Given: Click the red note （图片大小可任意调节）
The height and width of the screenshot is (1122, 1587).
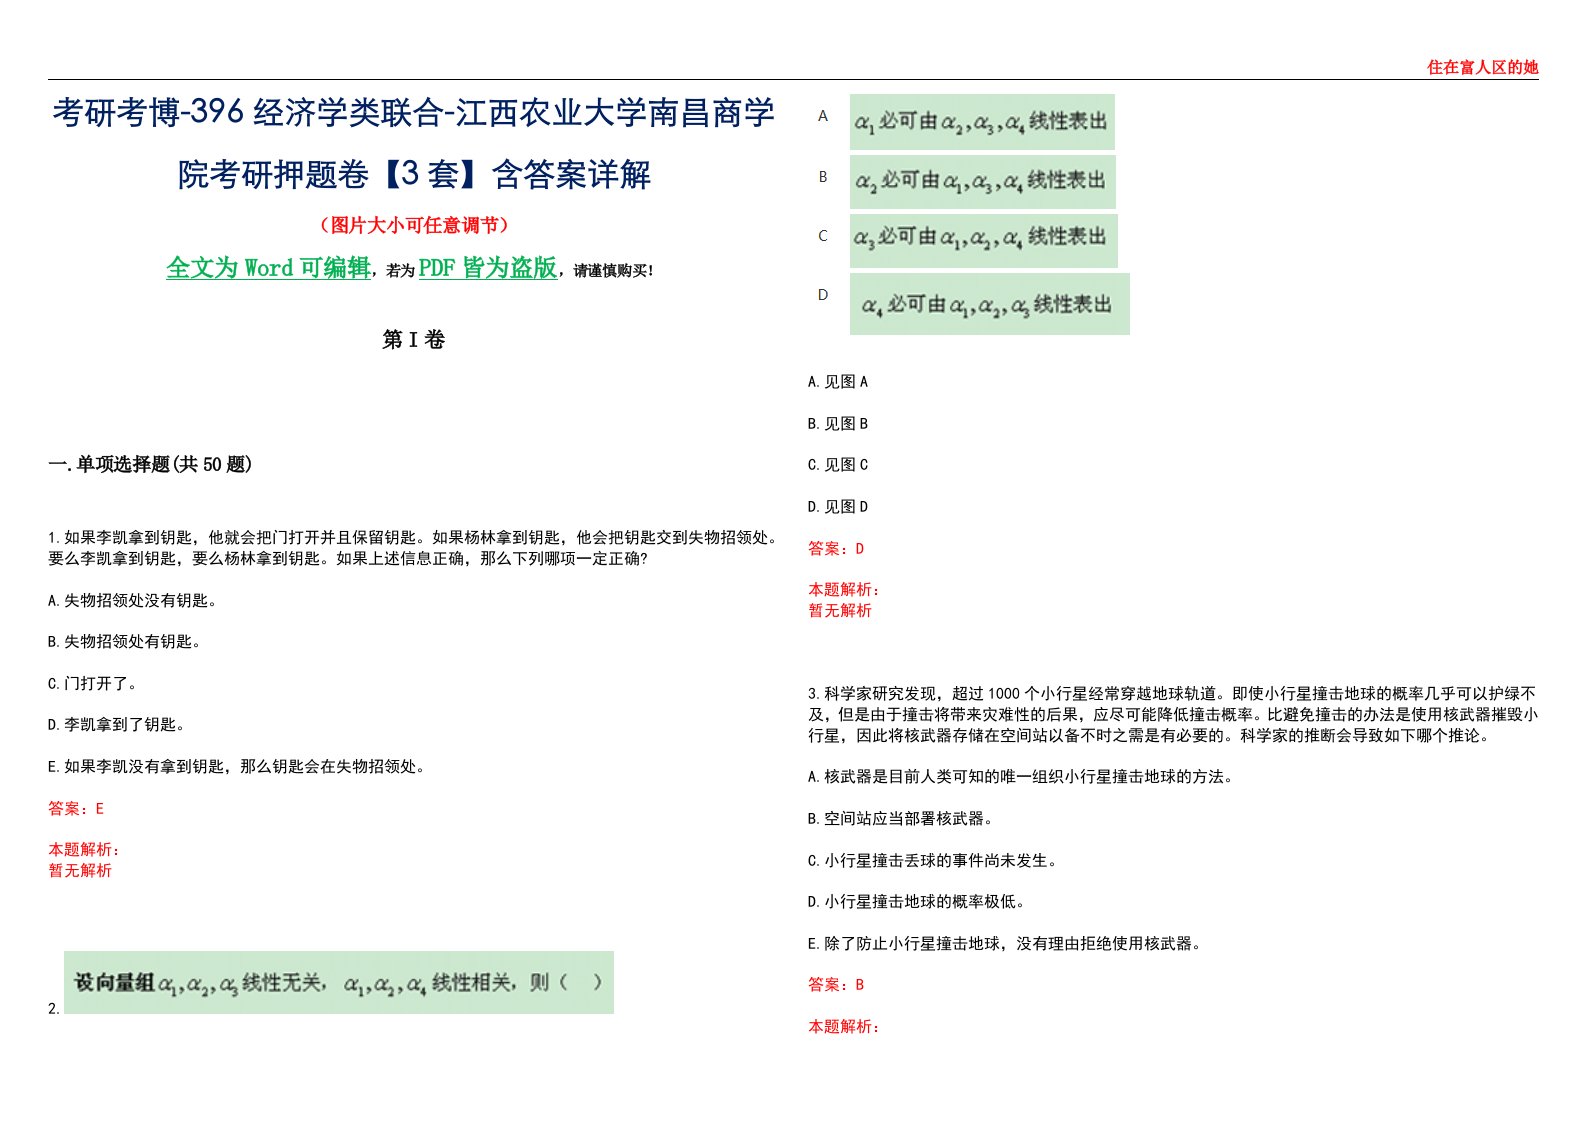Looking at the screenshot, I should (x=414, y=225).
